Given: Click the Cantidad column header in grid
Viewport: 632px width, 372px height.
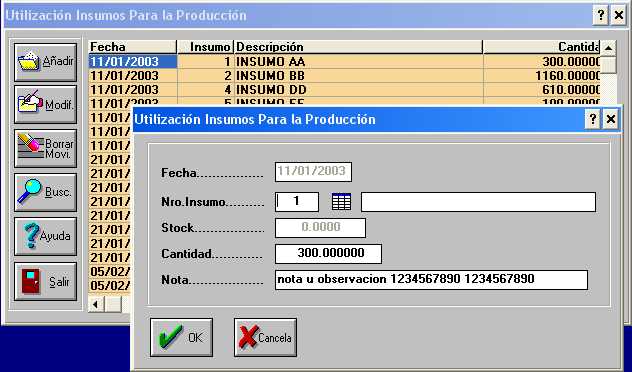Looking at the screenshot, I should (541, 47).
